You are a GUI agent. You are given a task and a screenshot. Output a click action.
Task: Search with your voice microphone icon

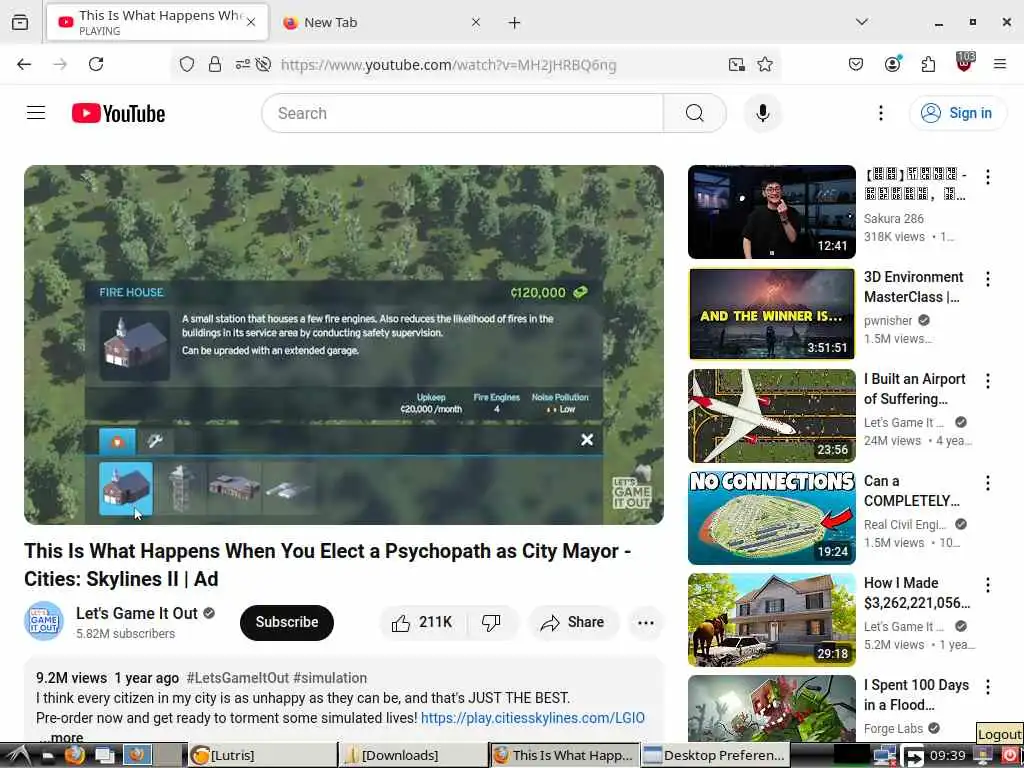coord(762,113)
